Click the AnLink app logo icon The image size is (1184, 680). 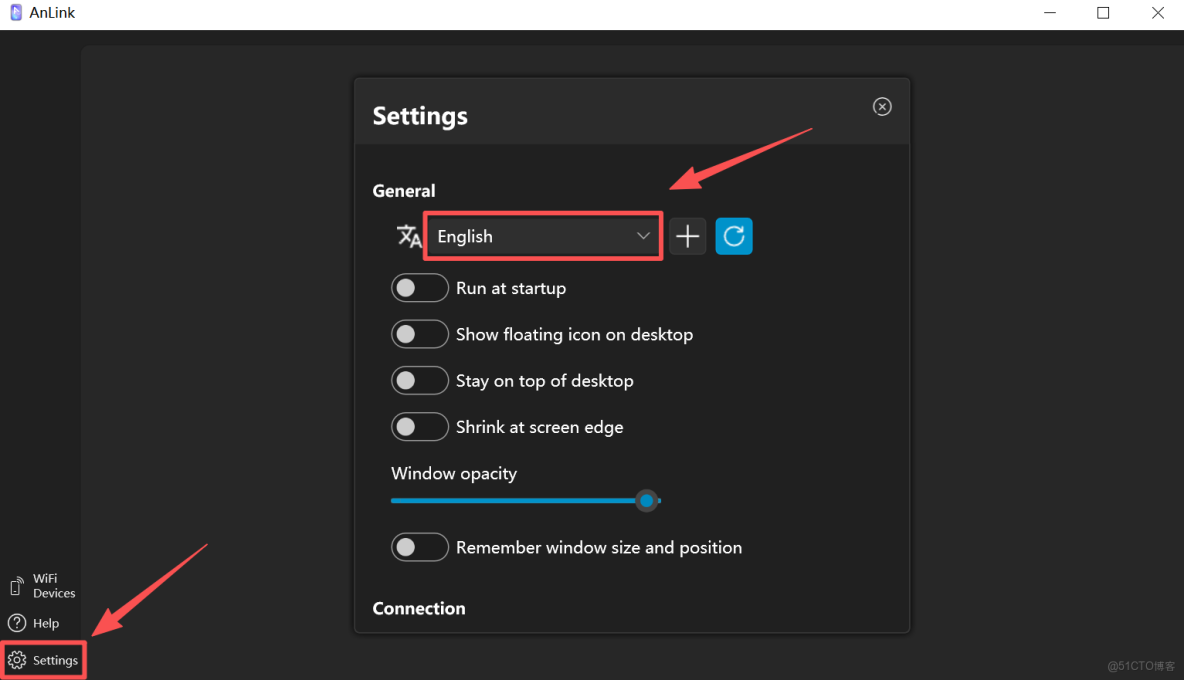(x=15, y=13)
